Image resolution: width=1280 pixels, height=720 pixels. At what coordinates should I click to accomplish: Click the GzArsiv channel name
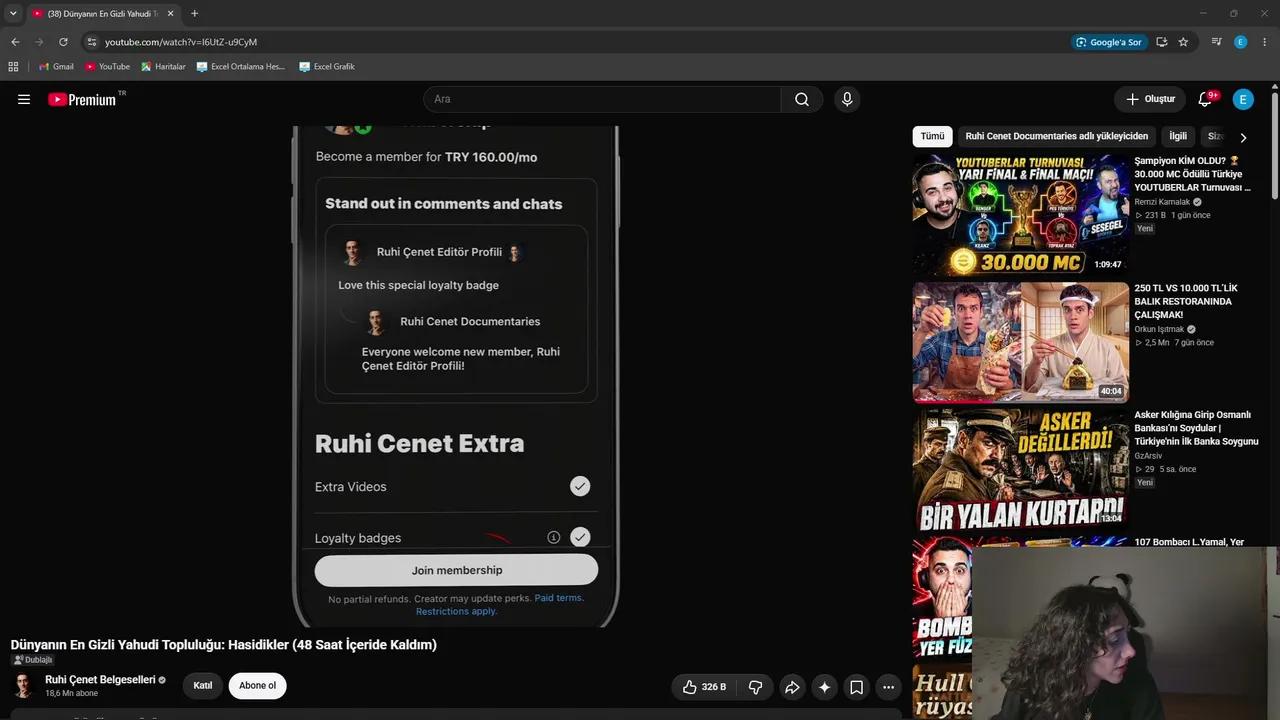[1148, 456]
